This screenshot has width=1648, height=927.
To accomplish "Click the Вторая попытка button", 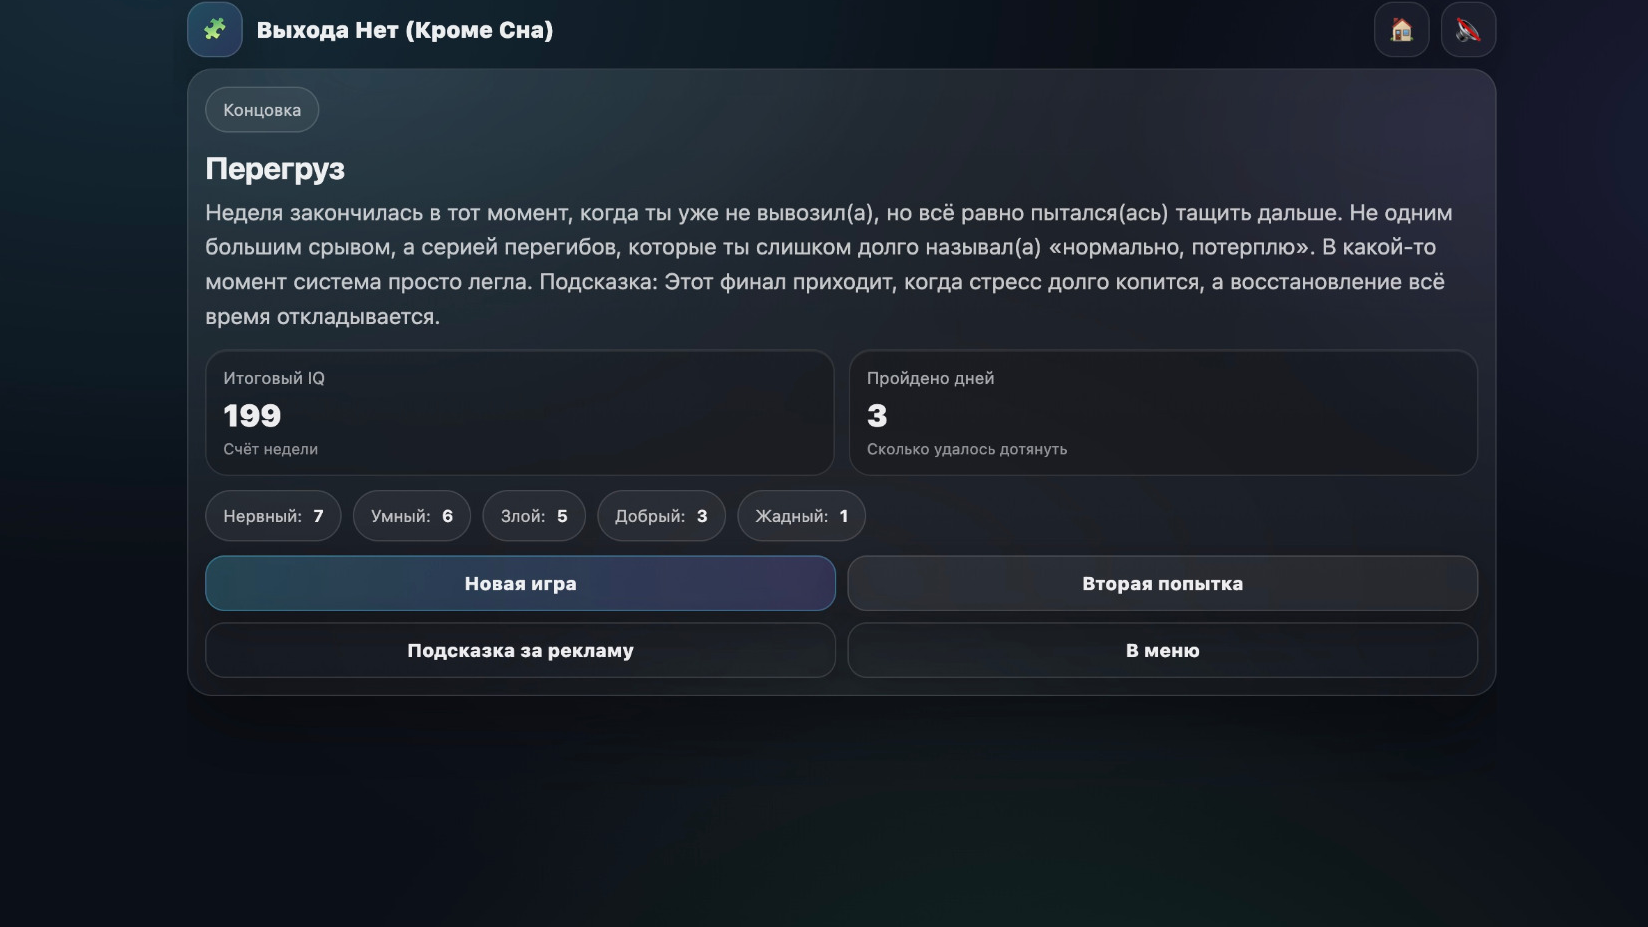I will click(1162, 583).
